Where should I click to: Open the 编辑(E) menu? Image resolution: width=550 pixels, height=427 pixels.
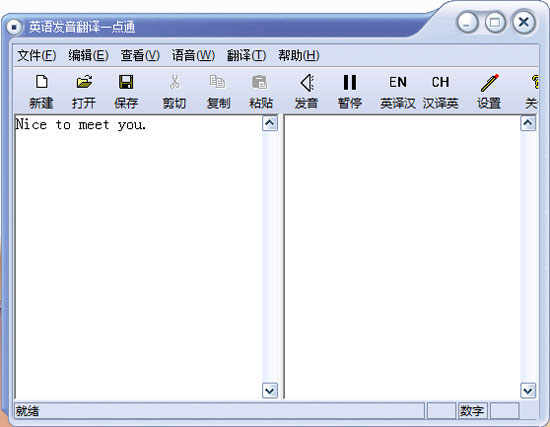[x=88, y=55]
